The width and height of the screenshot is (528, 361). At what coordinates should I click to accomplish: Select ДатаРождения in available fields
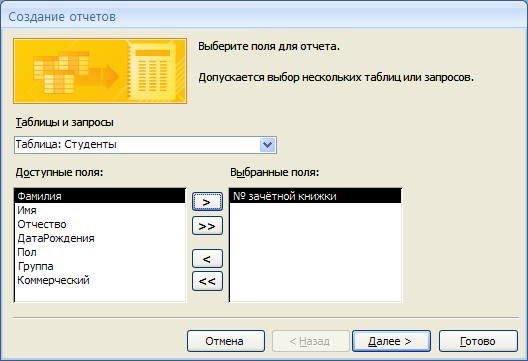[100, 238]
